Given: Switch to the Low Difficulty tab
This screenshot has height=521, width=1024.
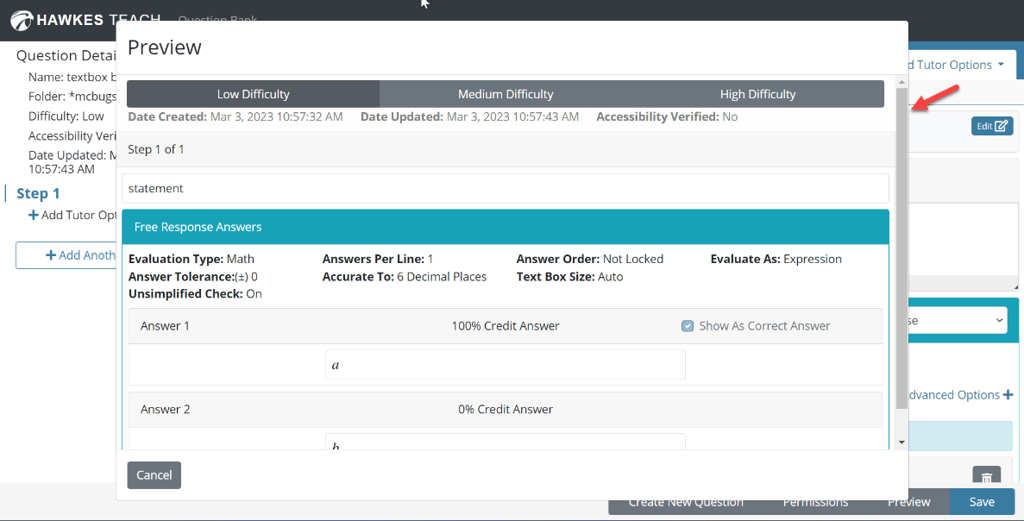Looking at the screenshot, I should tap(253, 94).
